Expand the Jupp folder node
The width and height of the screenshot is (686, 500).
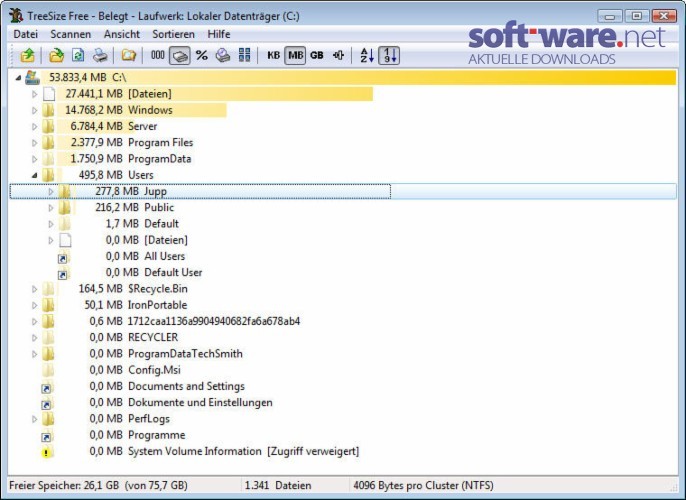[x=51, y=192]
